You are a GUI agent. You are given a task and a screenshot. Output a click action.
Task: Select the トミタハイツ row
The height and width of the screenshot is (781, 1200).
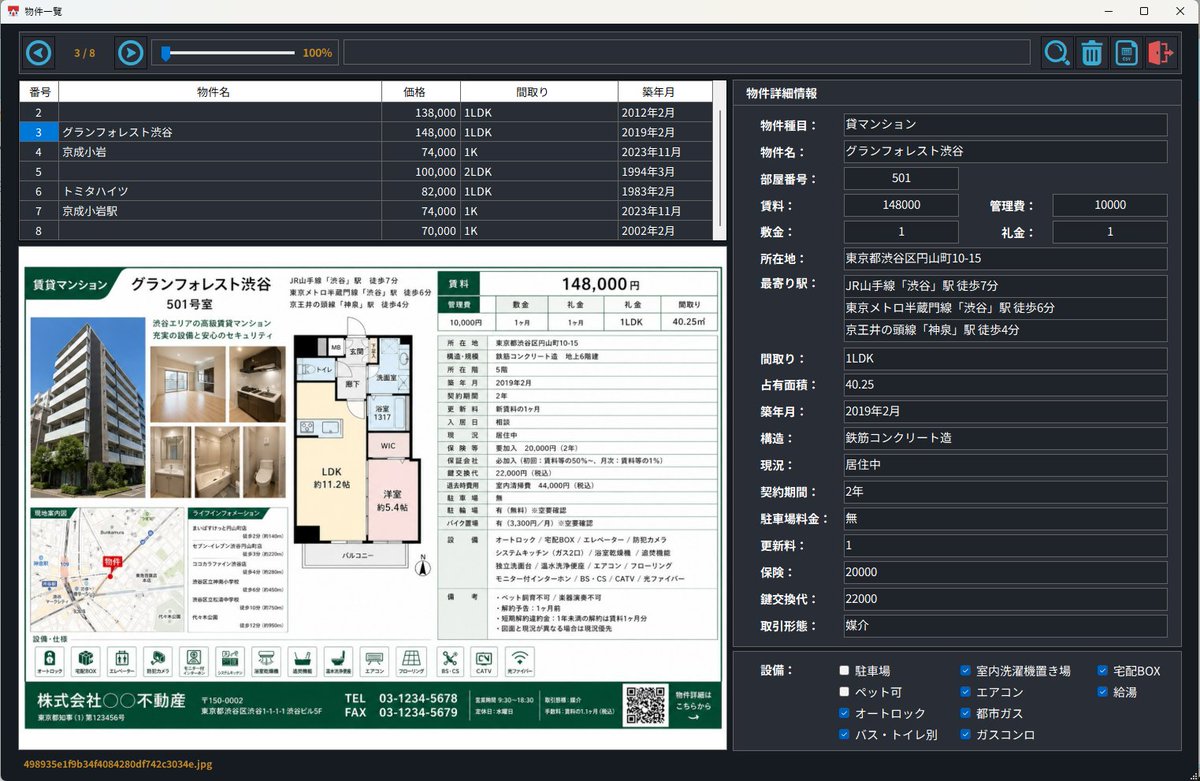366,191
